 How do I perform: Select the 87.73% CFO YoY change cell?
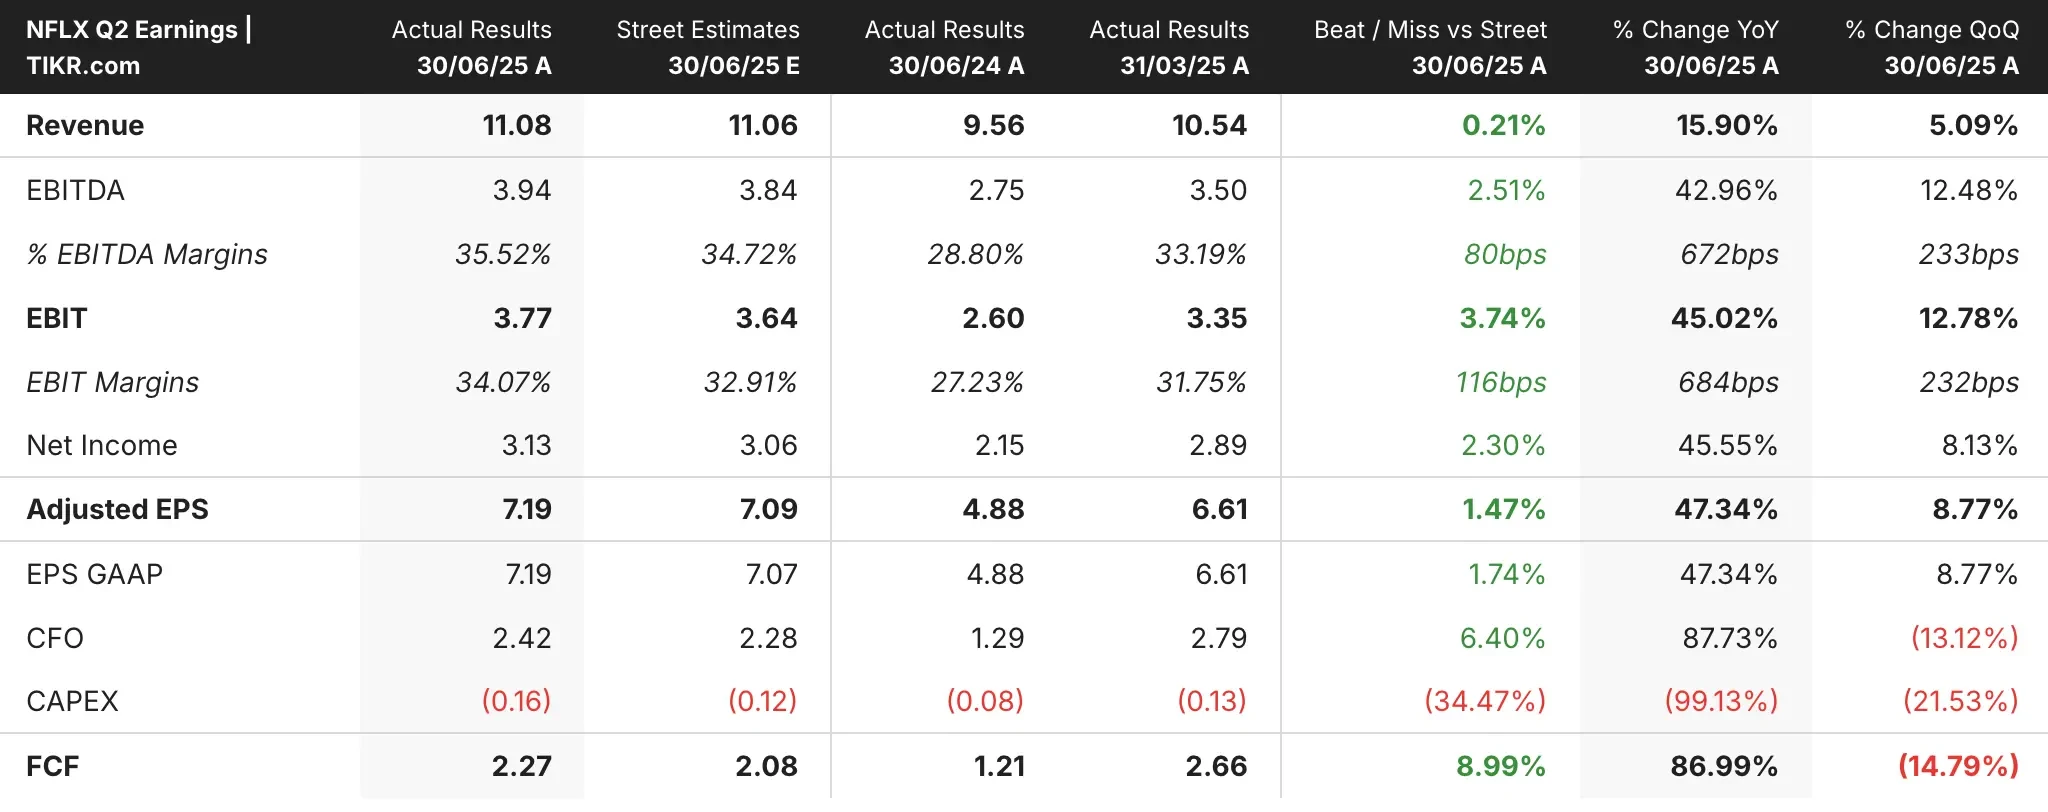pos(1729,638)
